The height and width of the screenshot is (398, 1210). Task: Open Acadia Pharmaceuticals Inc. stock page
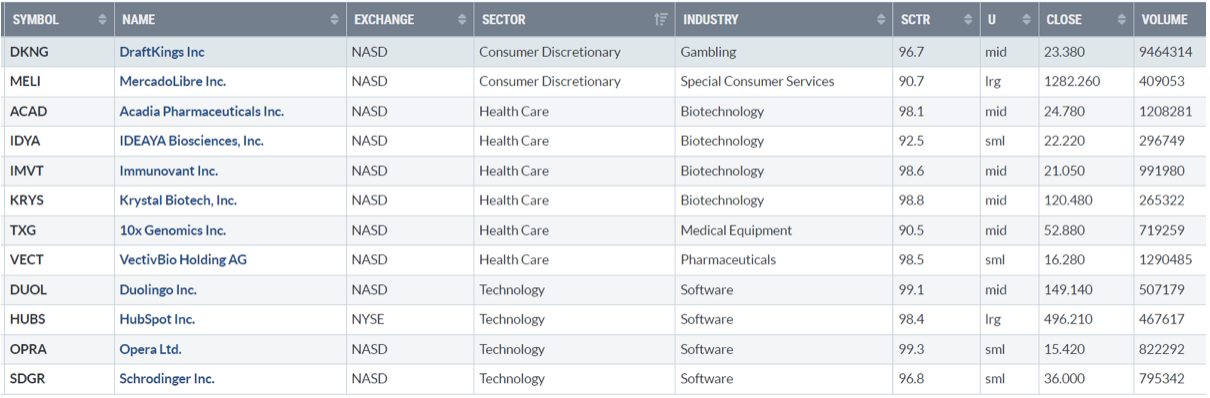coord(202,111)
